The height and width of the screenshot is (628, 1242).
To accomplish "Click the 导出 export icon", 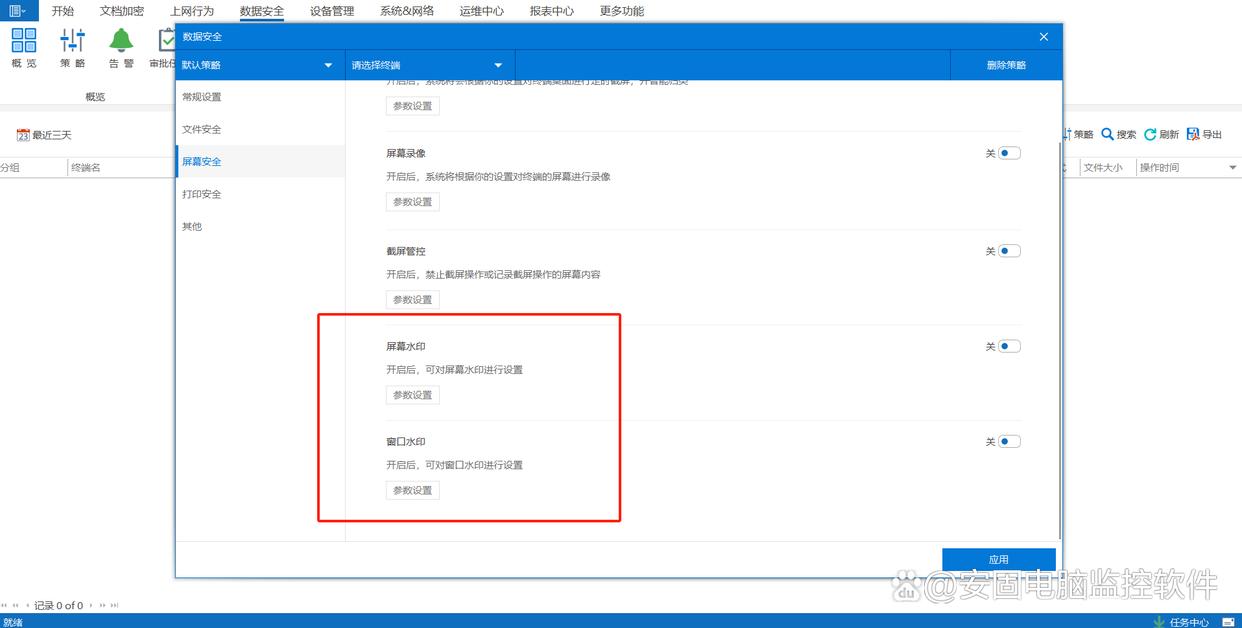I will (1192, 134).
